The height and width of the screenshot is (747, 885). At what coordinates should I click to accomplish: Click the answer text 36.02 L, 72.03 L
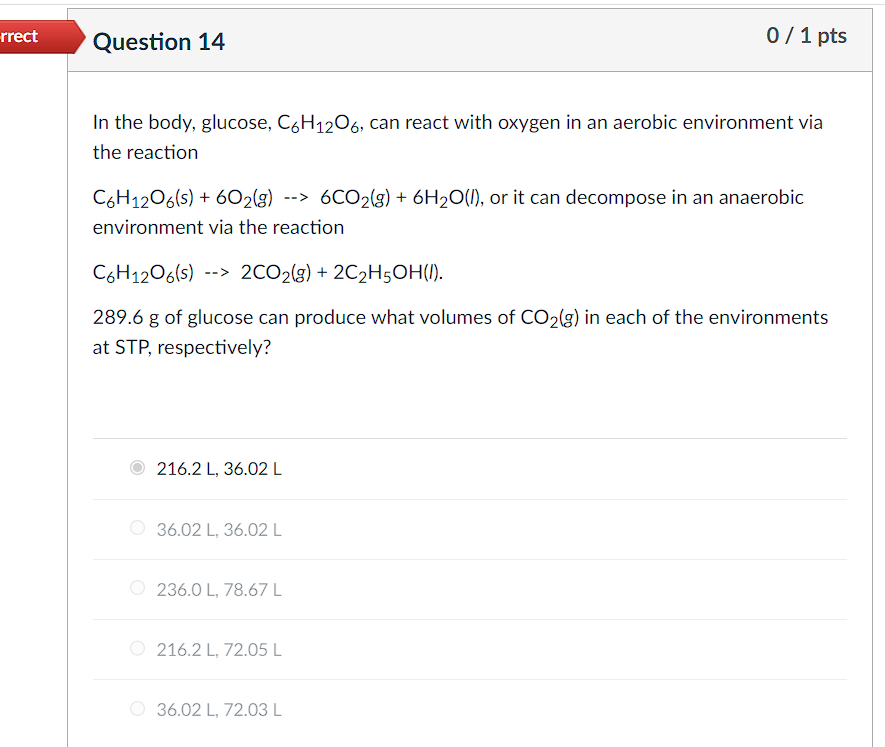tap(218, 709)
